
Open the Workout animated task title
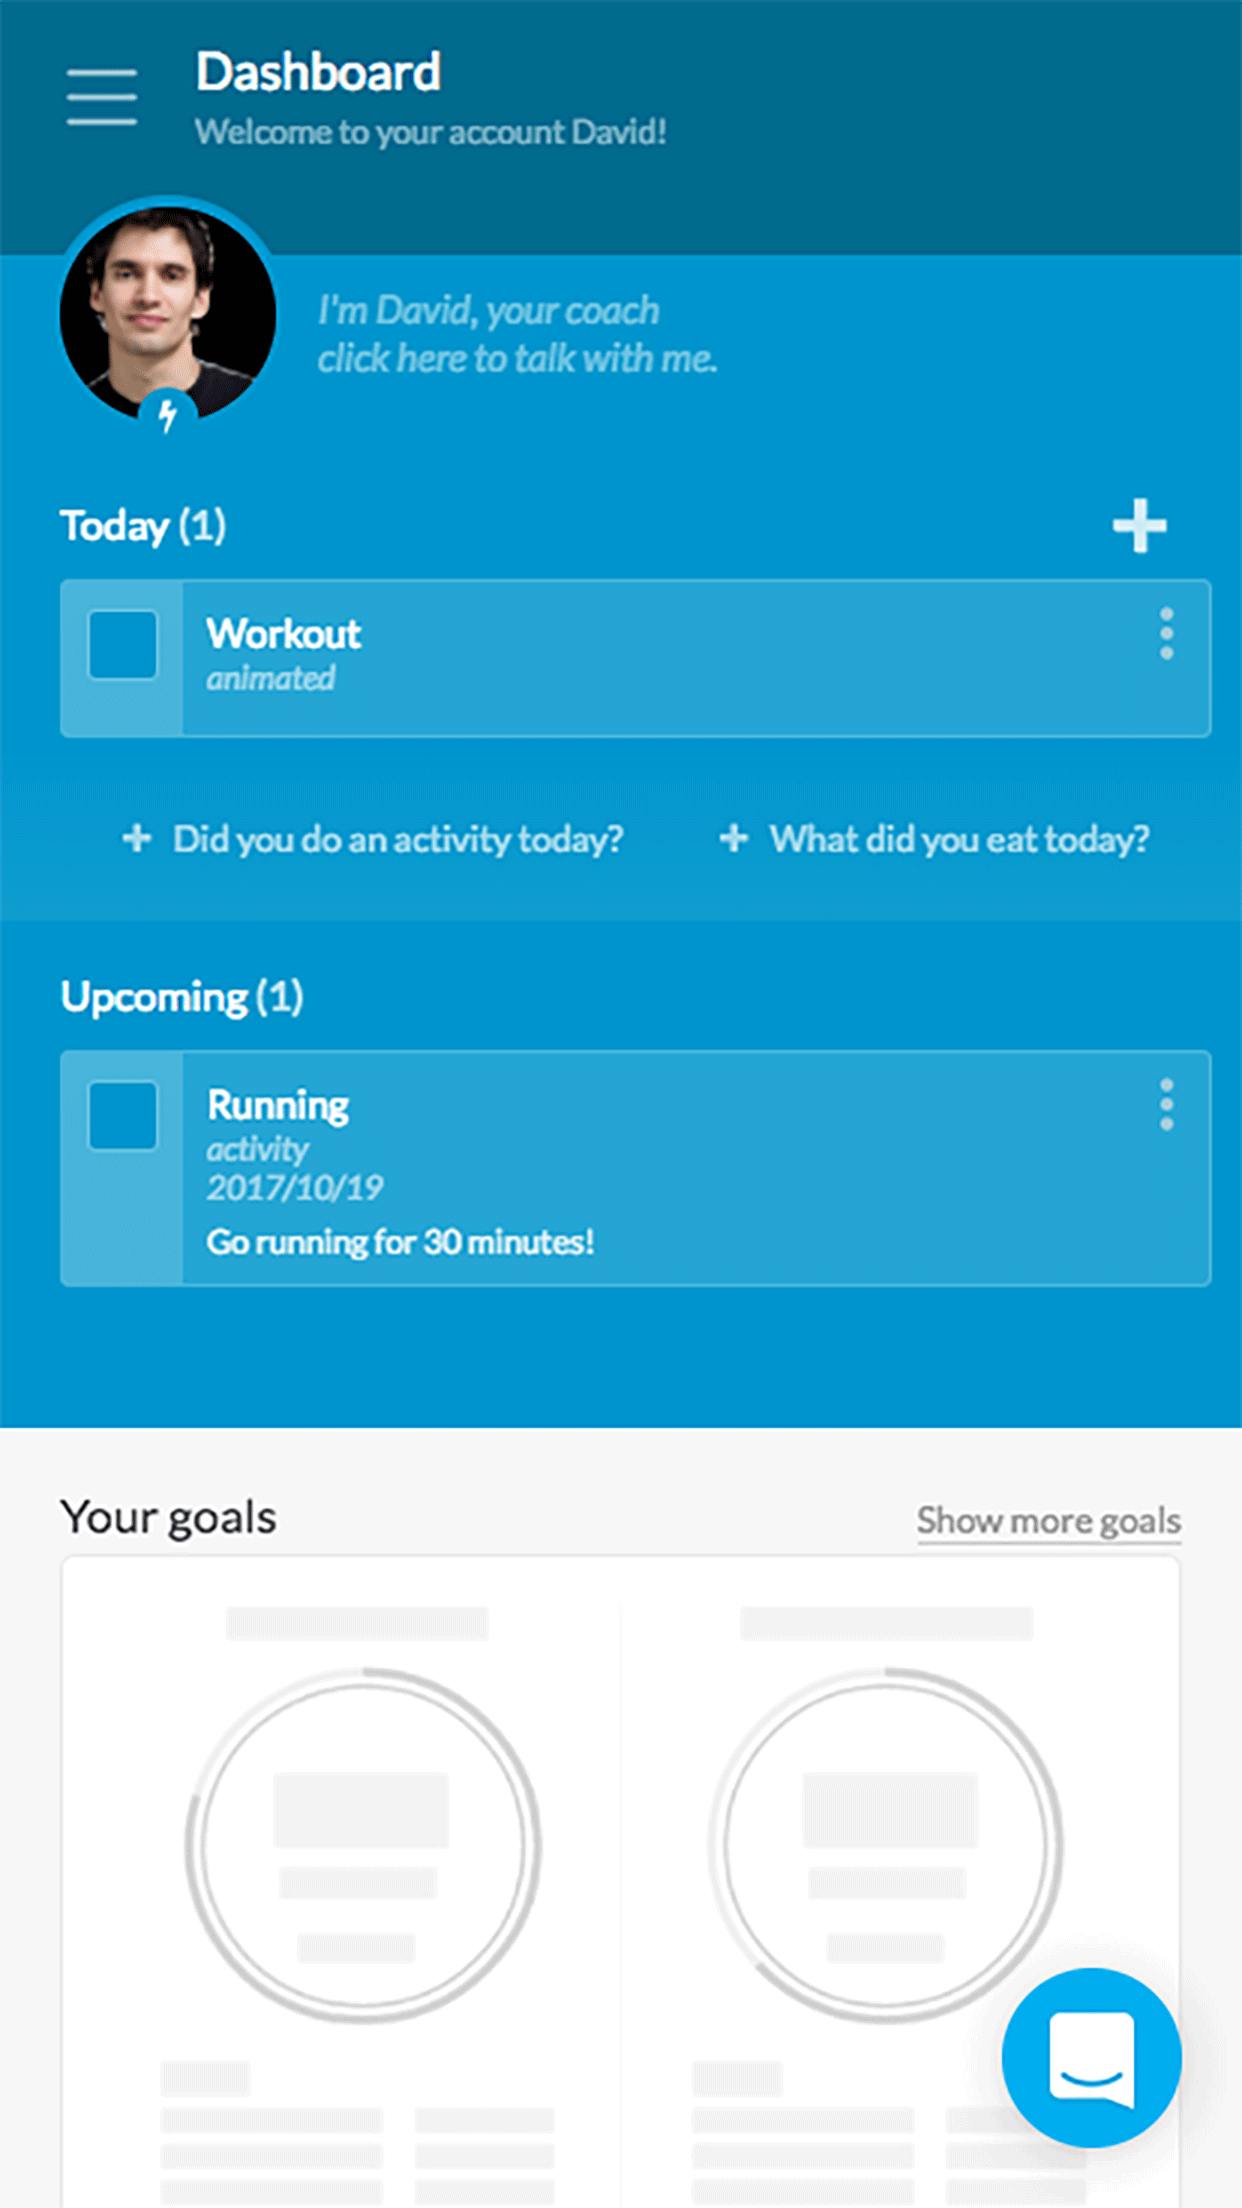tap(284, 634)
